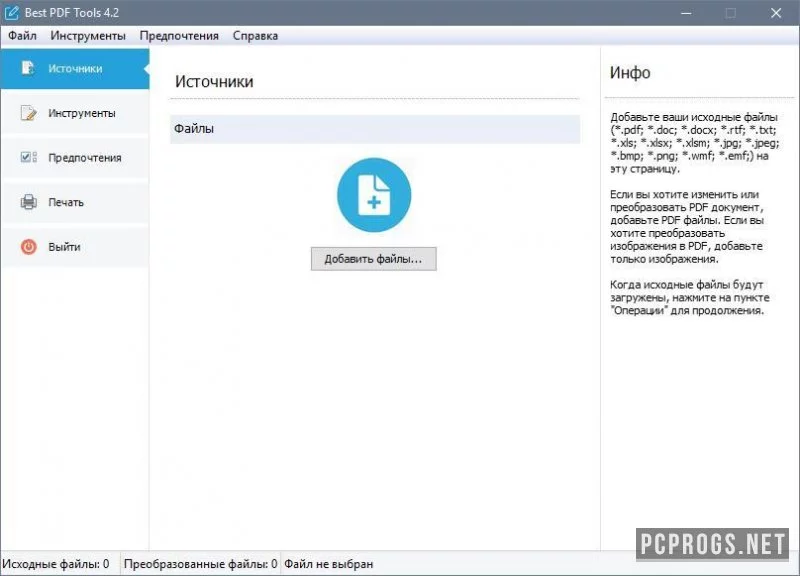Viewport: 800px width, 576px height.
Task: Select the Источники sidebar tab
Action: pos(75,68)
